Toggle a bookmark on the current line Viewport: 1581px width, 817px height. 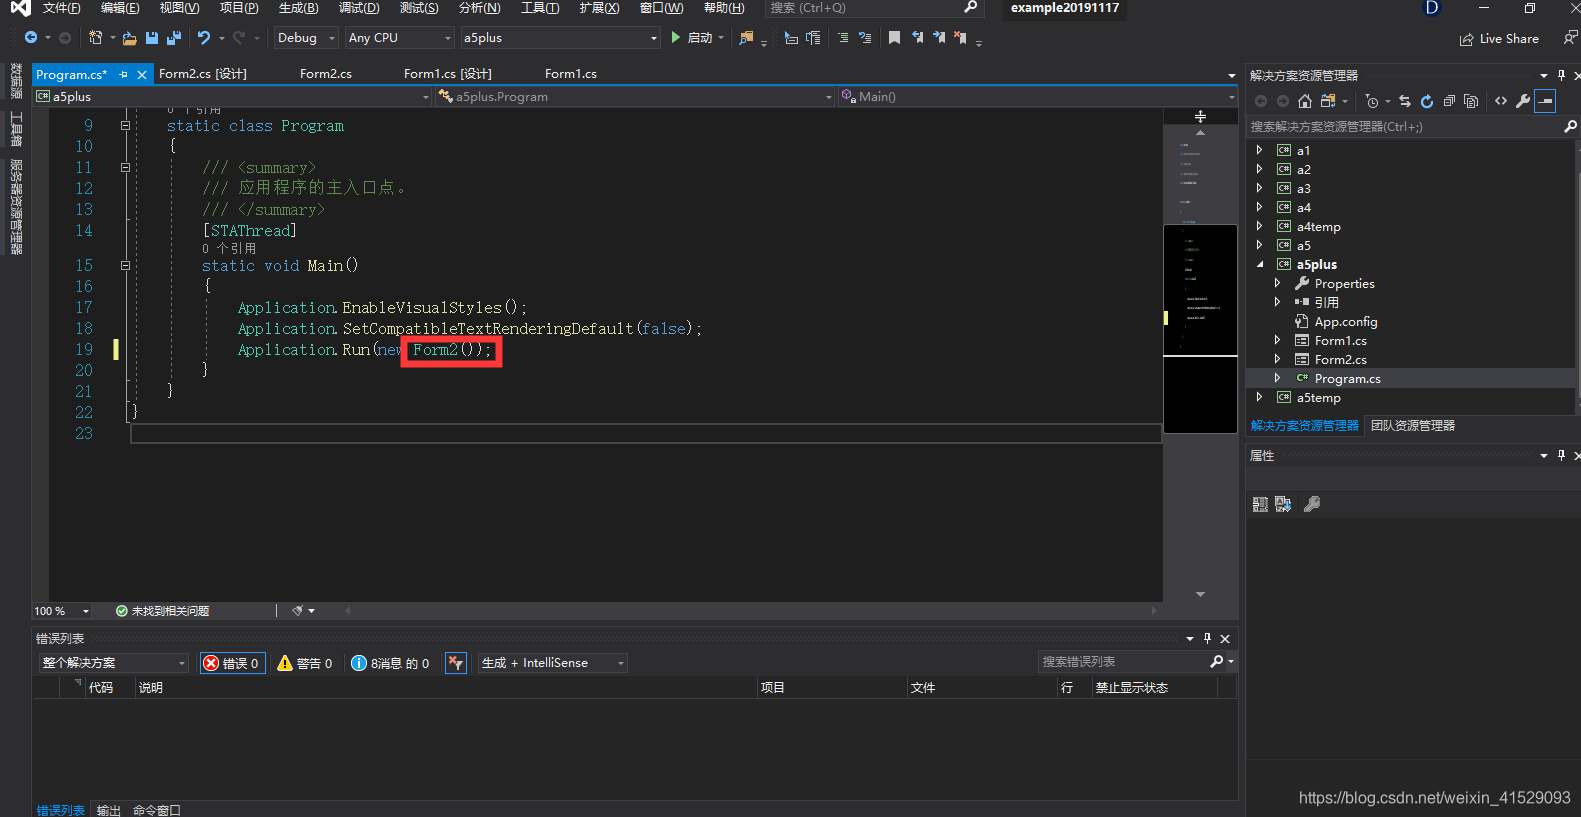coord(894,38)
